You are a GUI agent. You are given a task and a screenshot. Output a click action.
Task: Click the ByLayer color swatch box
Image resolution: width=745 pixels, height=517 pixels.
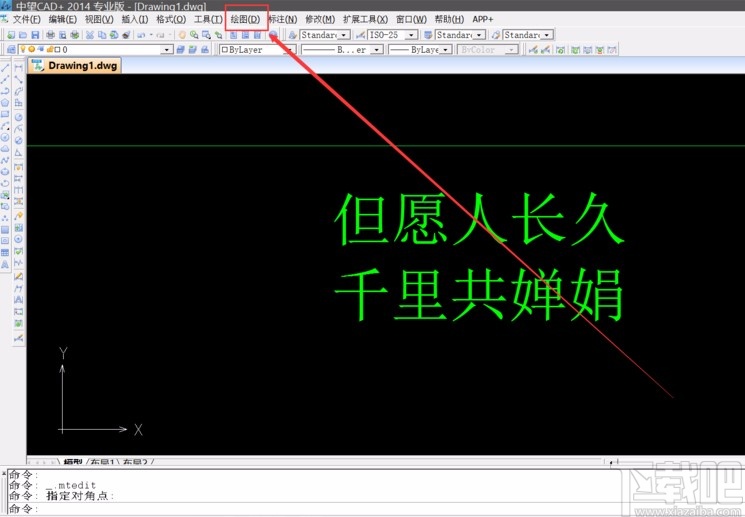[224, 49]
